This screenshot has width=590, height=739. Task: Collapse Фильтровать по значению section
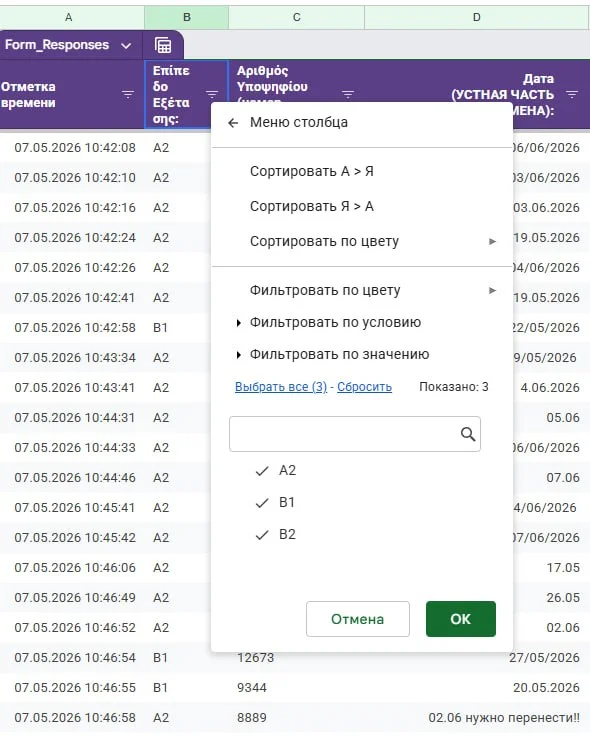click(332, 354)
